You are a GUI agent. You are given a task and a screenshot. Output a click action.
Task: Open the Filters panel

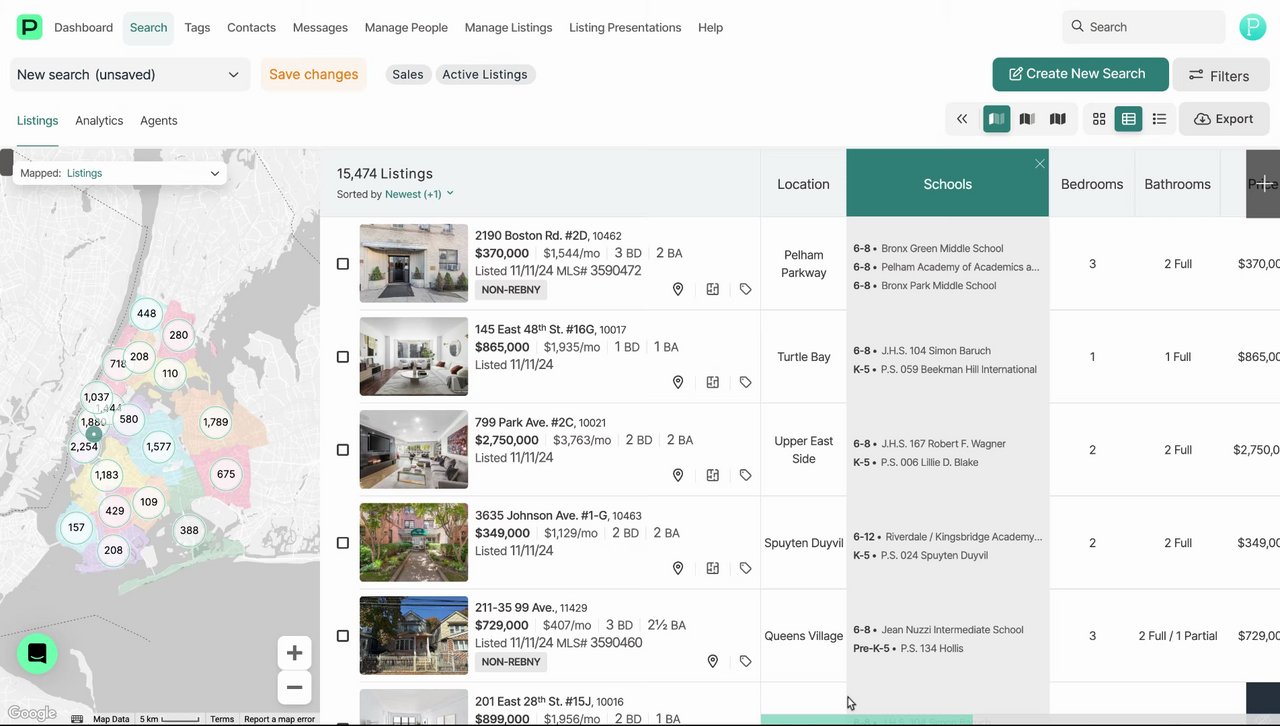pos(1219,75)
